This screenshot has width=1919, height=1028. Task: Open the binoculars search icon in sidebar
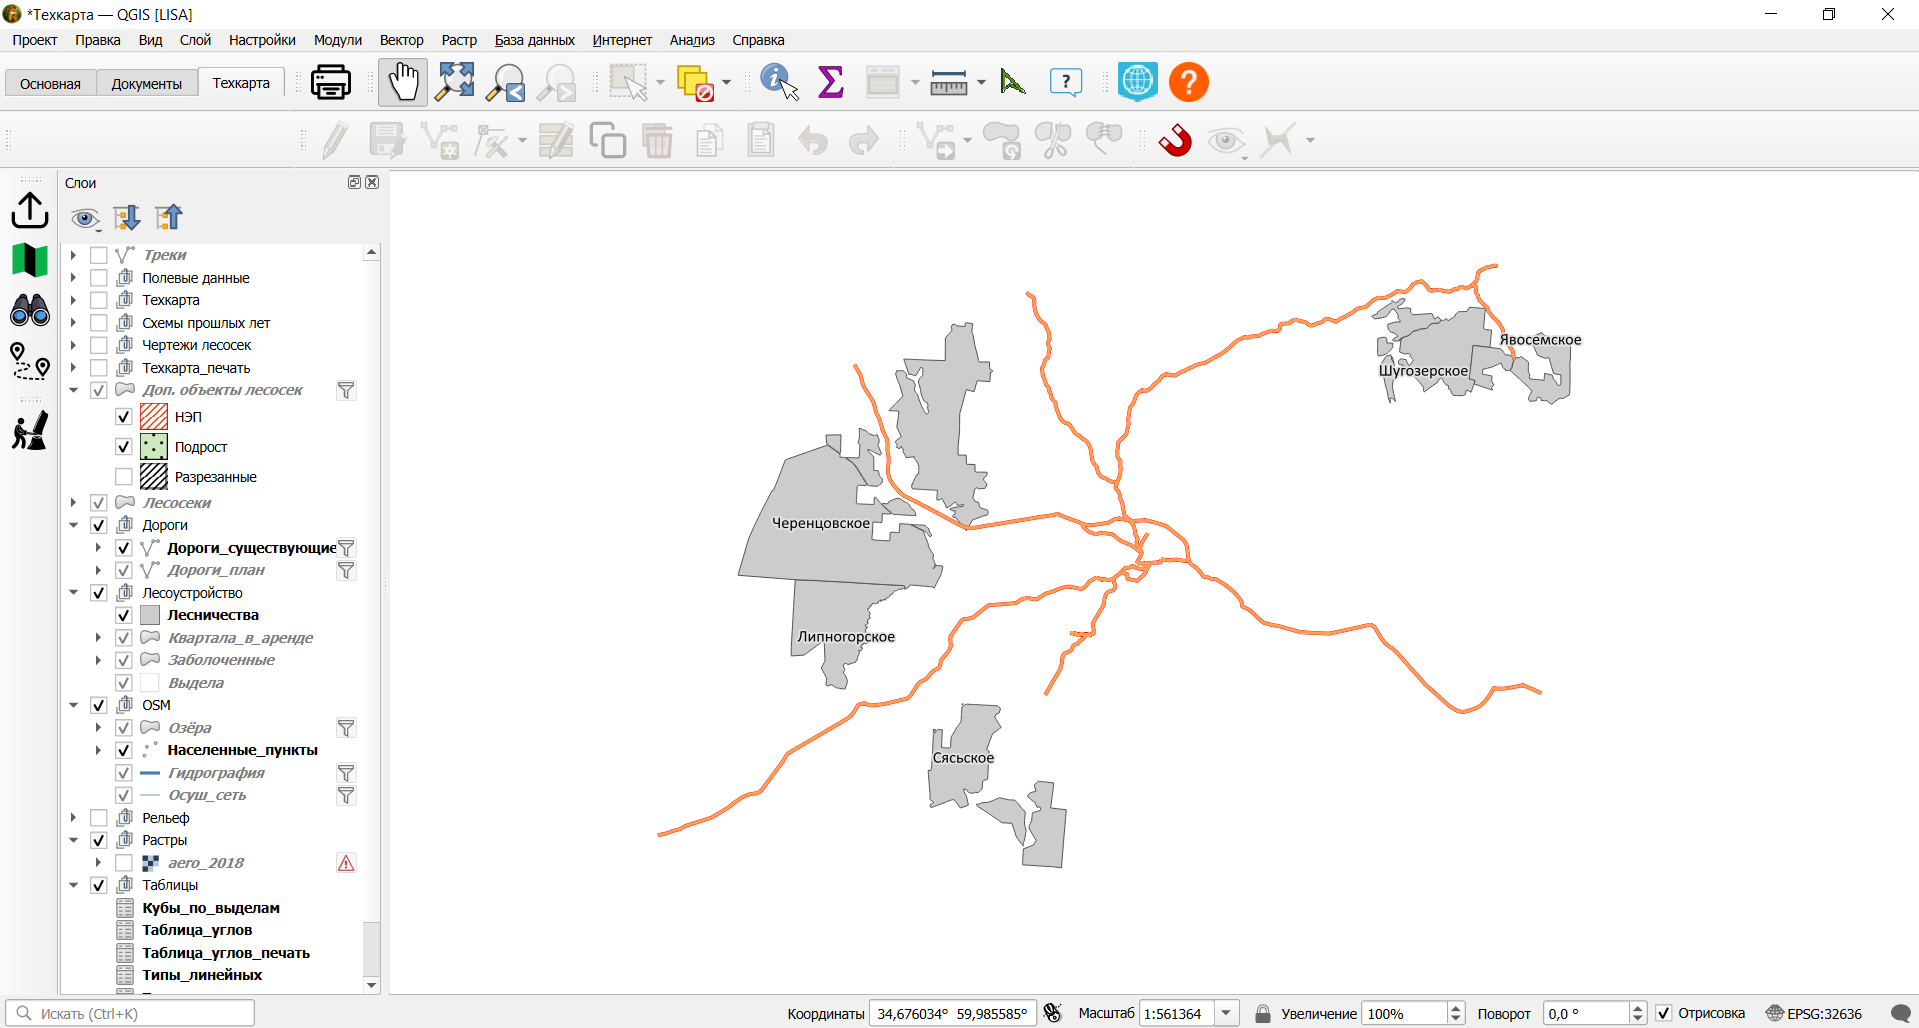pyautogui.click(x=30, y=310)
